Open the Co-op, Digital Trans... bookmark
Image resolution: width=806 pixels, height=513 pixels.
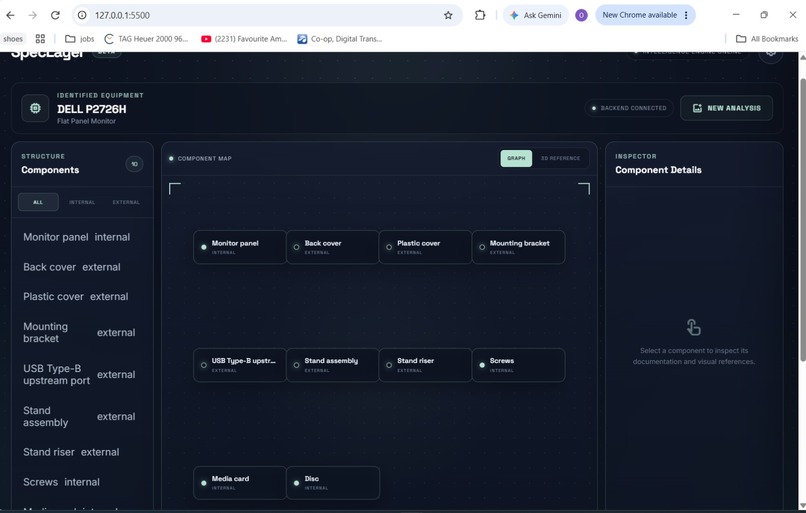pos(340,39)
